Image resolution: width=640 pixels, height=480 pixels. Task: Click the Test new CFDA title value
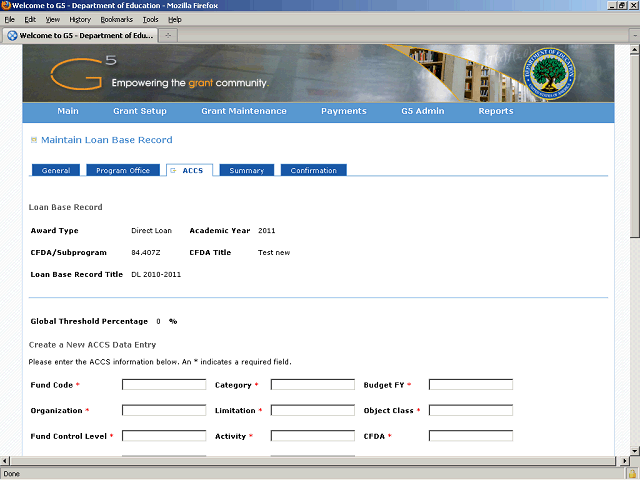pos(274,253)
